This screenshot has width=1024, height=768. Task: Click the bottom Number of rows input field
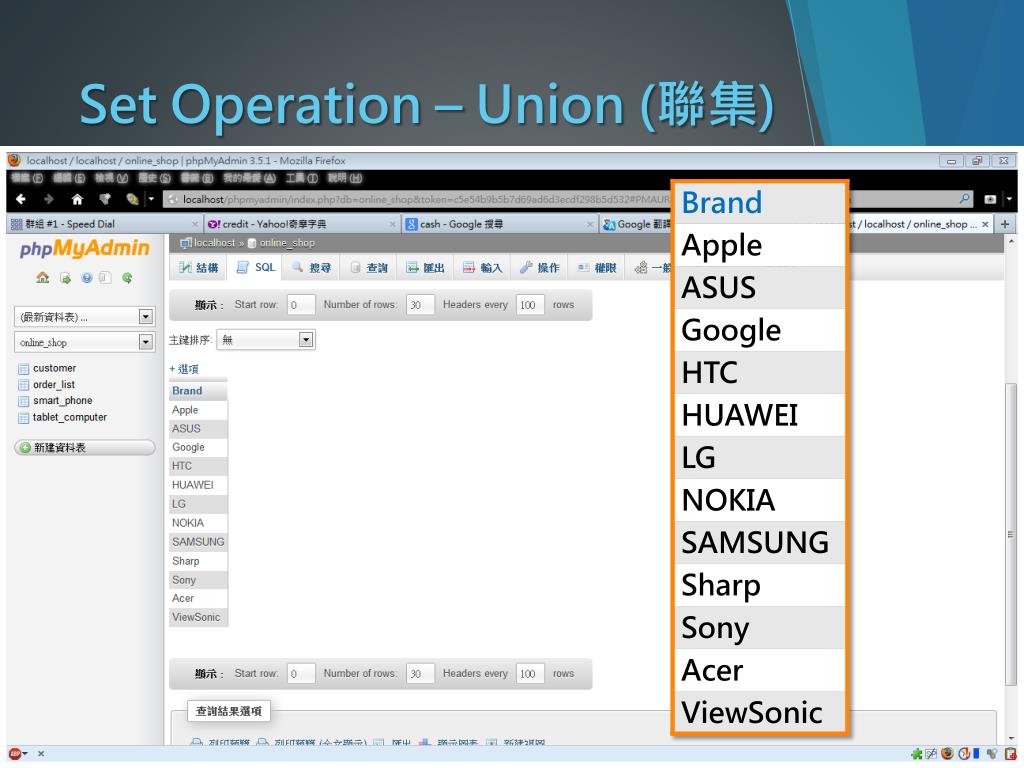pos(420,673)
